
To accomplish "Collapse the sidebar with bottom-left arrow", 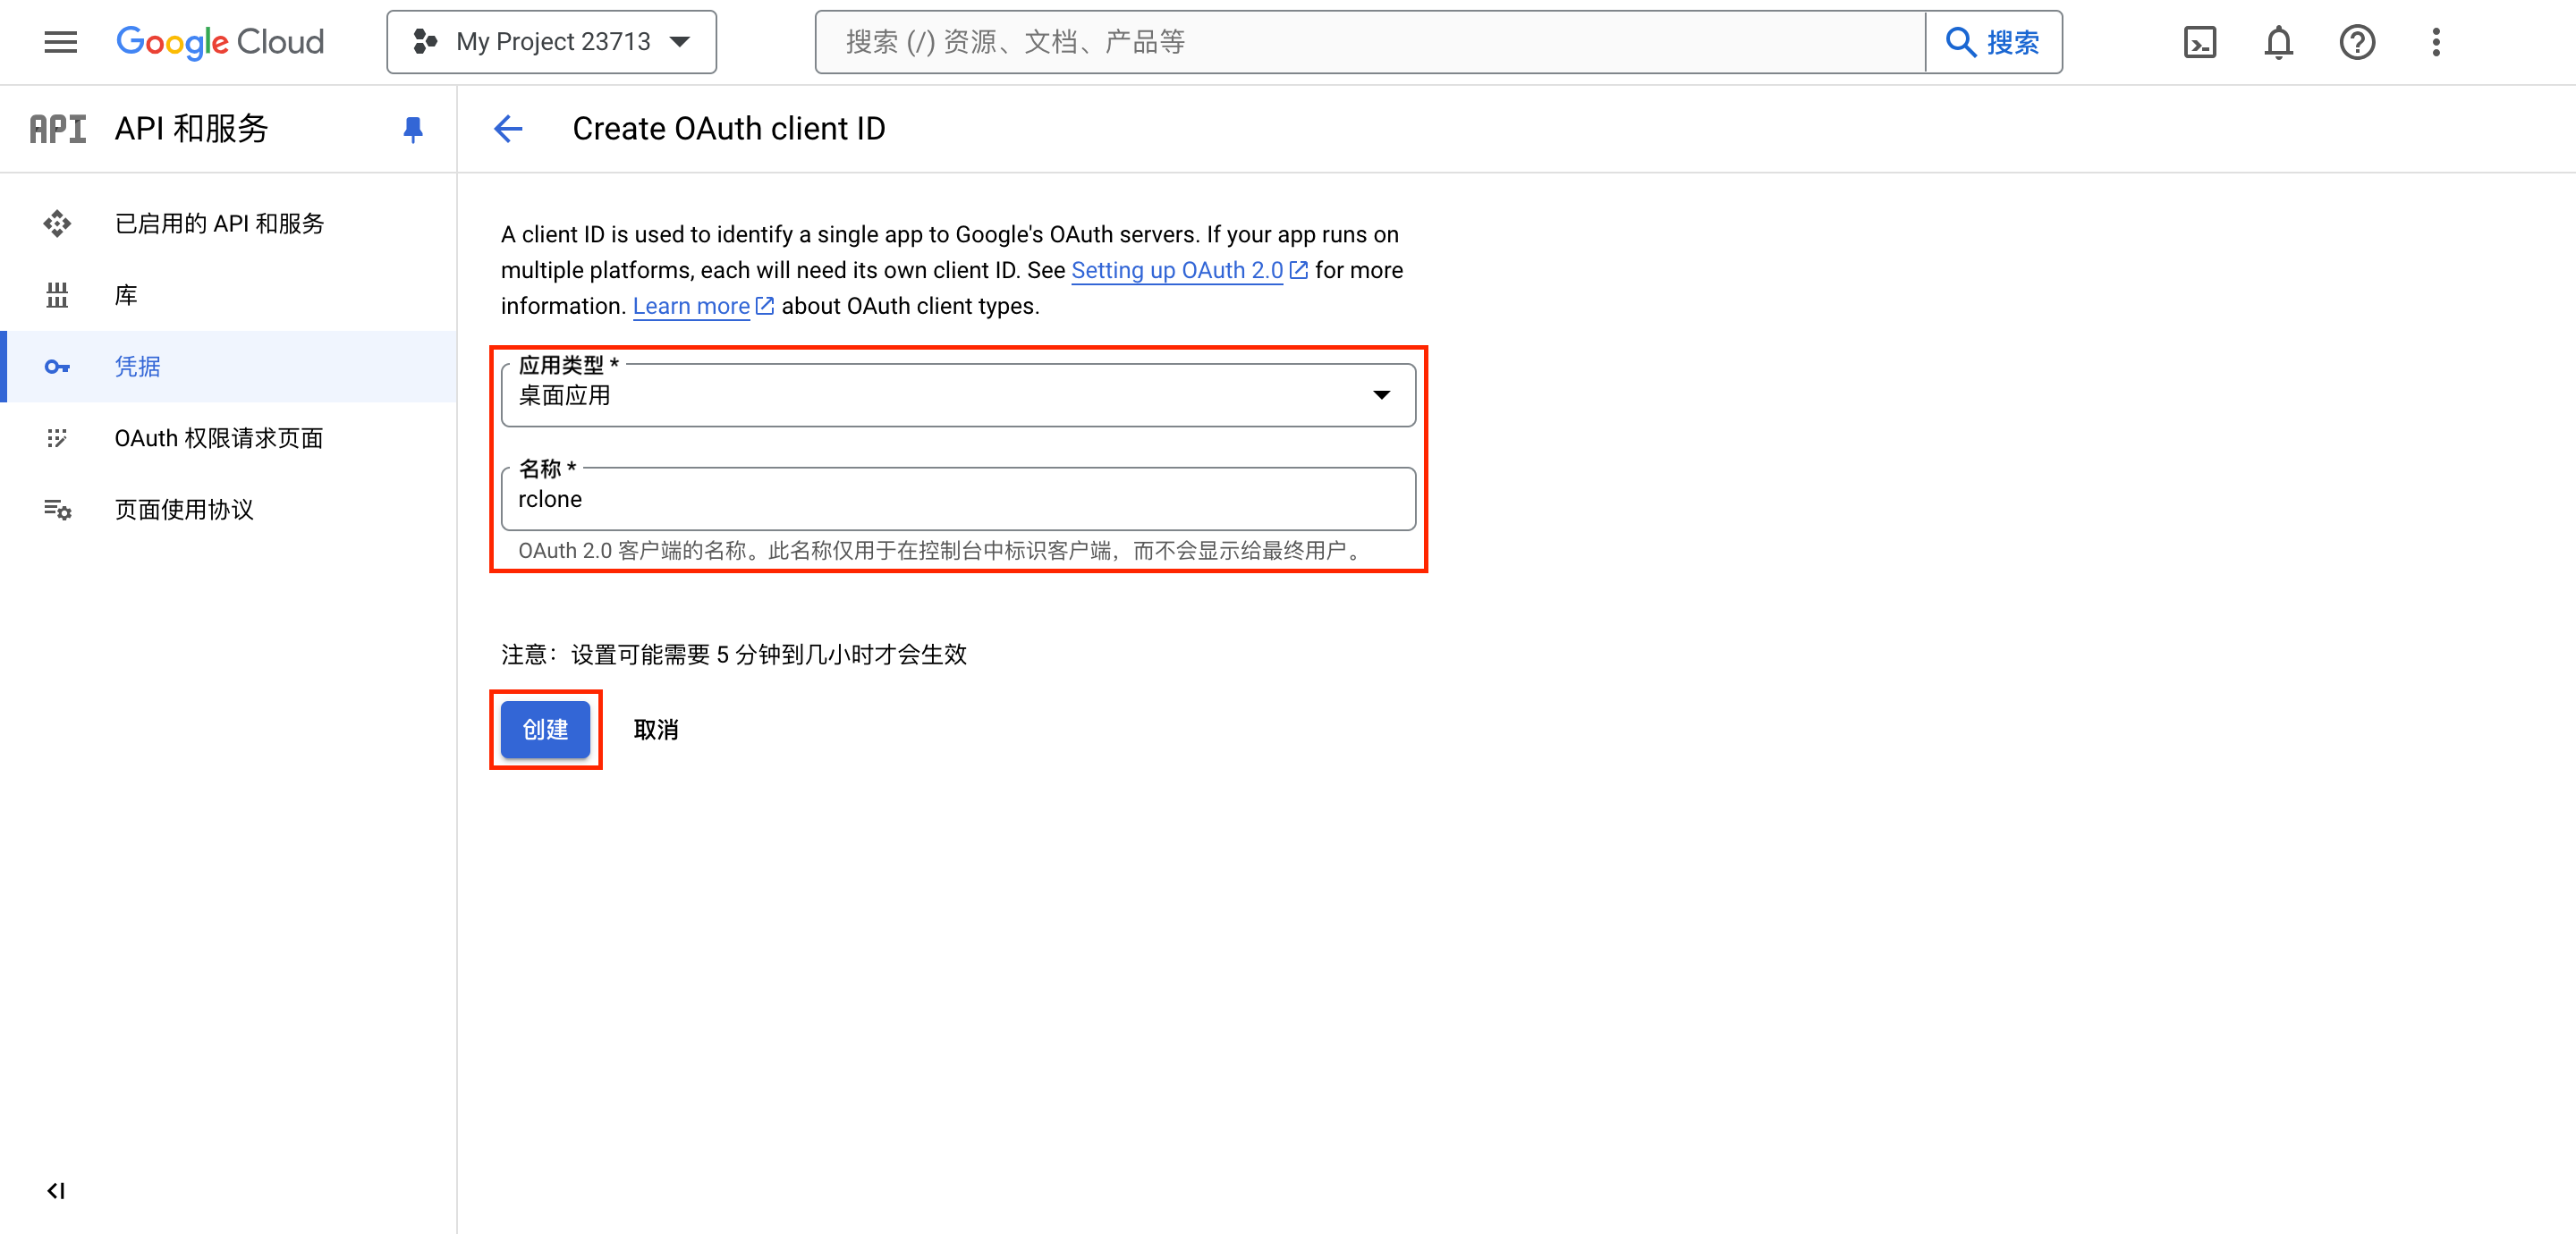I will coord(56,1190).
